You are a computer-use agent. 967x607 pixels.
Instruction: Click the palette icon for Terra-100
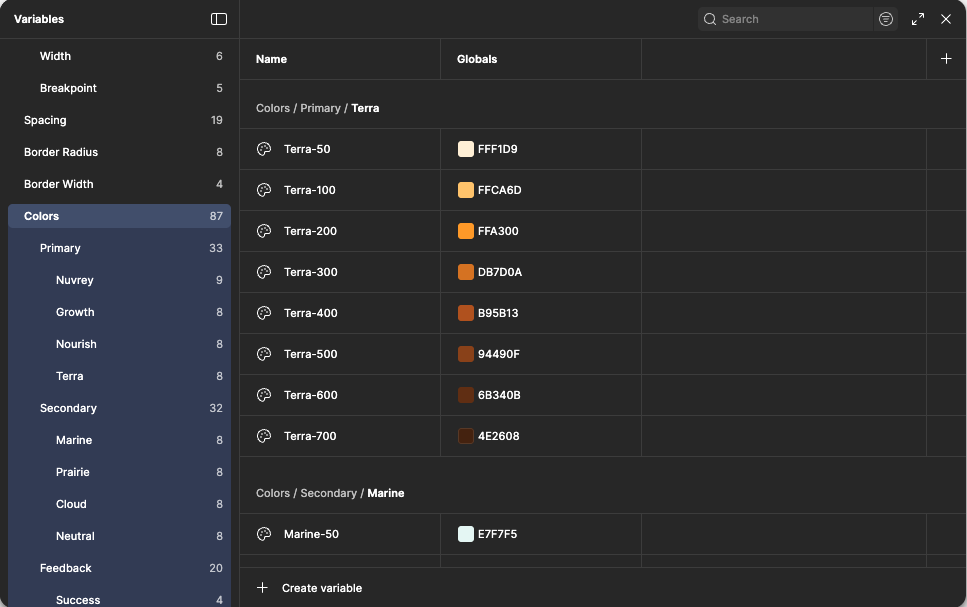(x=264, y=190)
